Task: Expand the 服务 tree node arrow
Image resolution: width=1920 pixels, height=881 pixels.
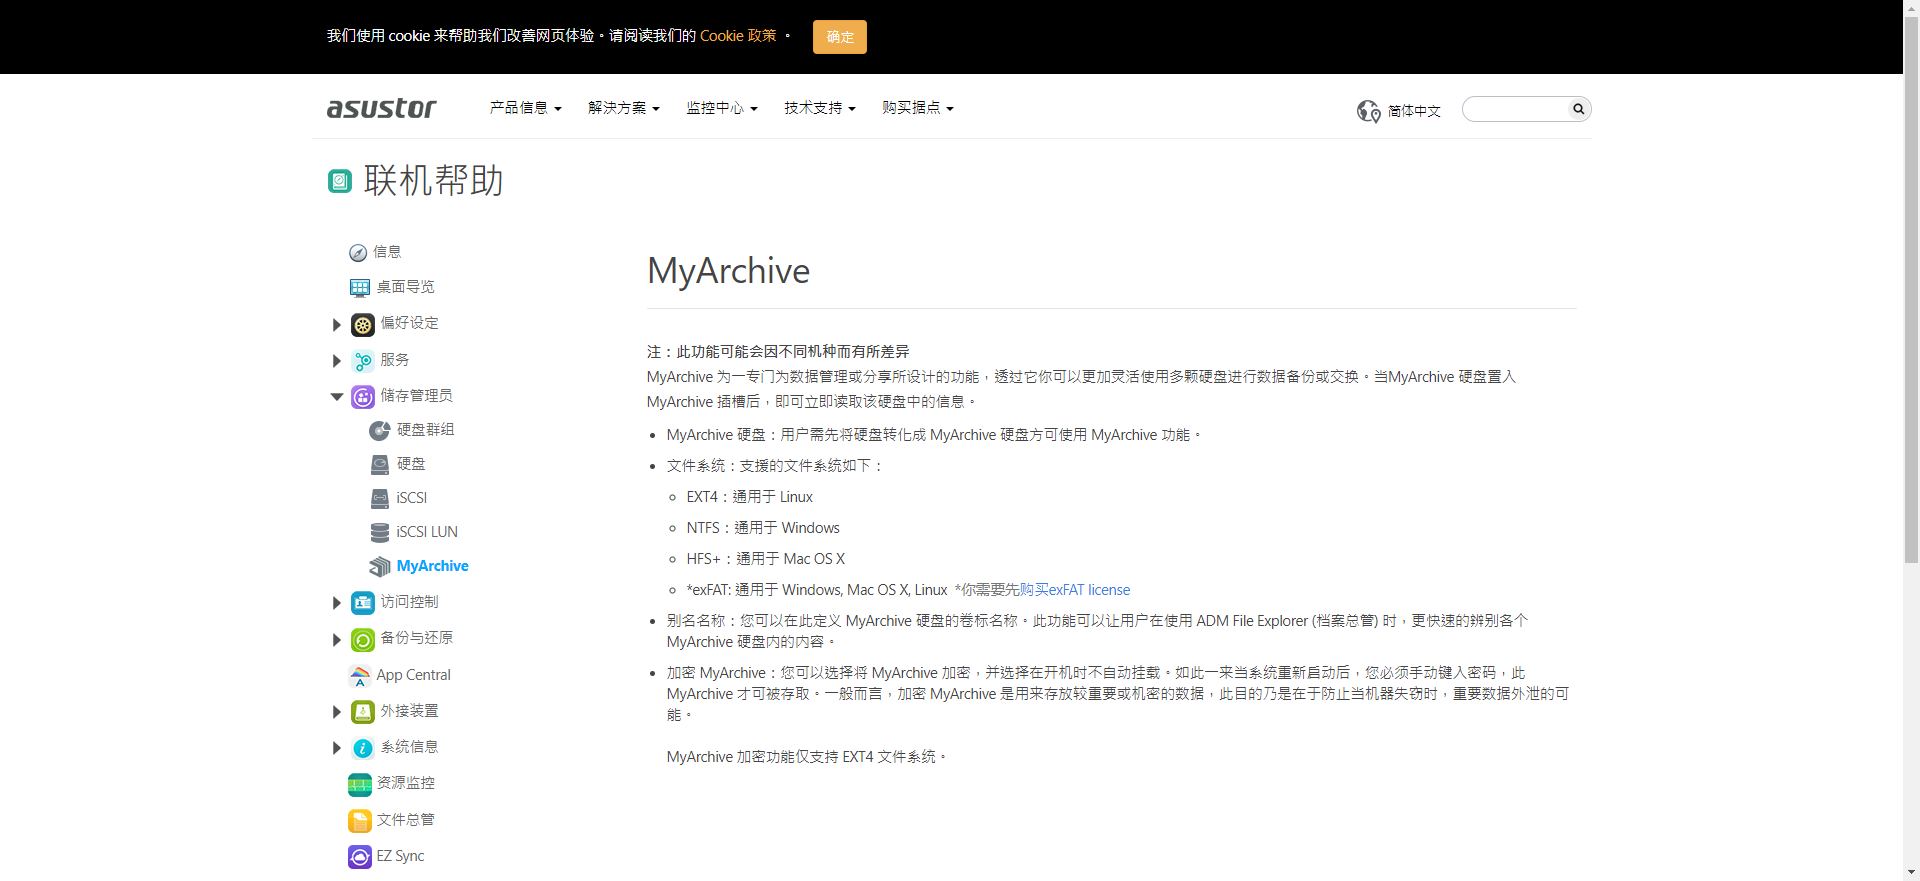Action: click(x=337, y=361)
